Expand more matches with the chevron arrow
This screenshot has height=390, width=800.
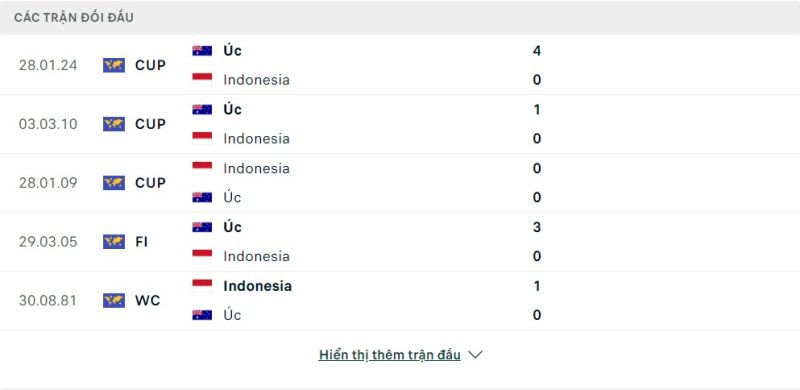pyautogui.click(x=475, y=354)
